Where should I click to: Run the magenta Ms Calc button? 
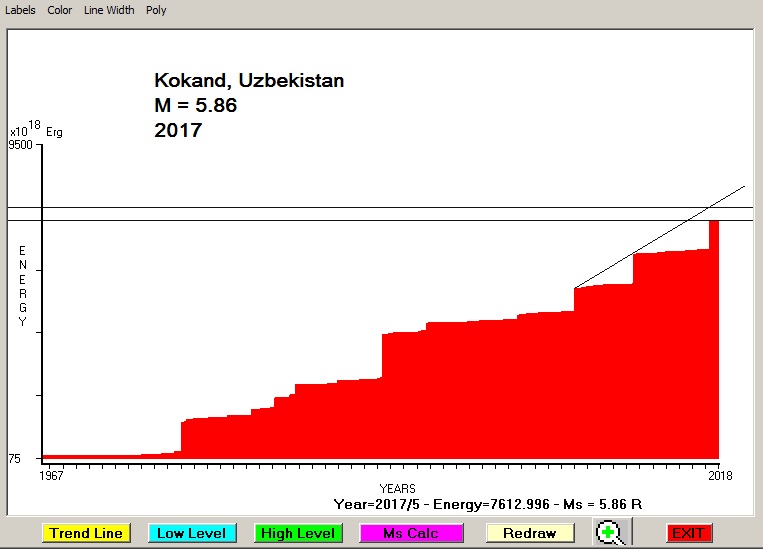410,533
